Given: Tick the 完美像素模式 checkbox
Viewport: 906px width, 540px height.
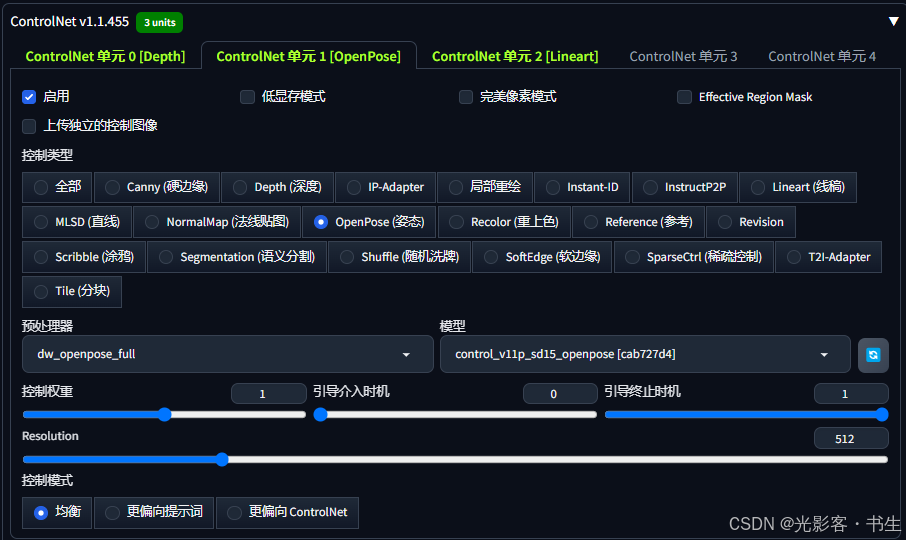Looking at the screenshot, I should (466, 96).
